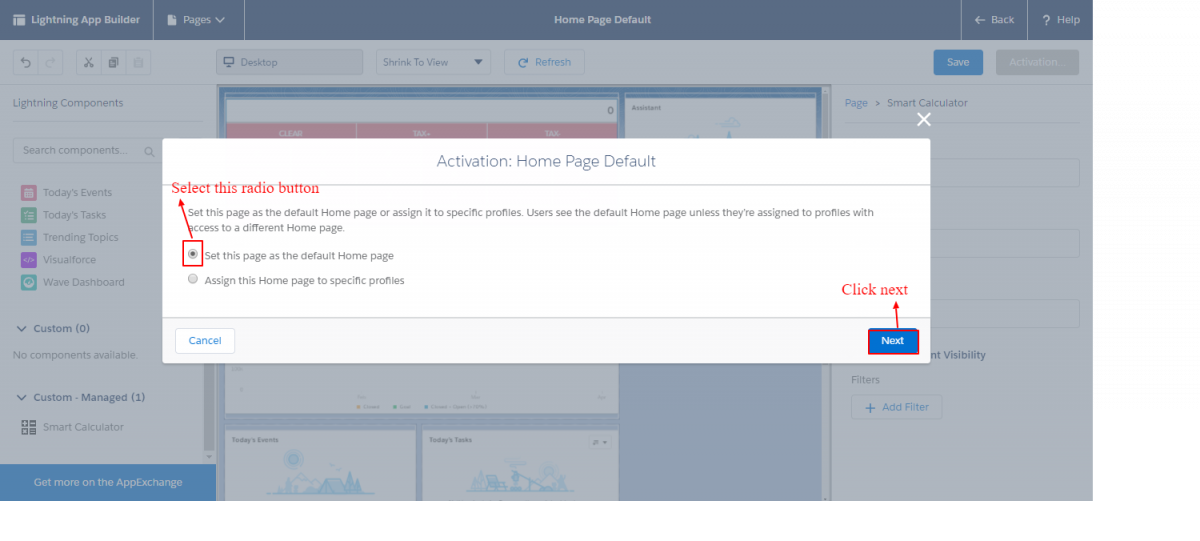Click the Add Filter button
The height and width of the screenshot is (541, 1200).
[x=896, y=407]
